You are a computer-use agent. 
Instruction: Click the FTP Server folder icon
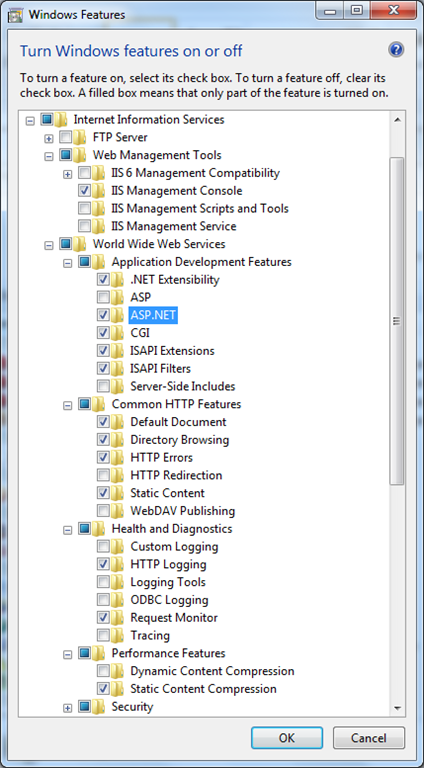point(80,137)
